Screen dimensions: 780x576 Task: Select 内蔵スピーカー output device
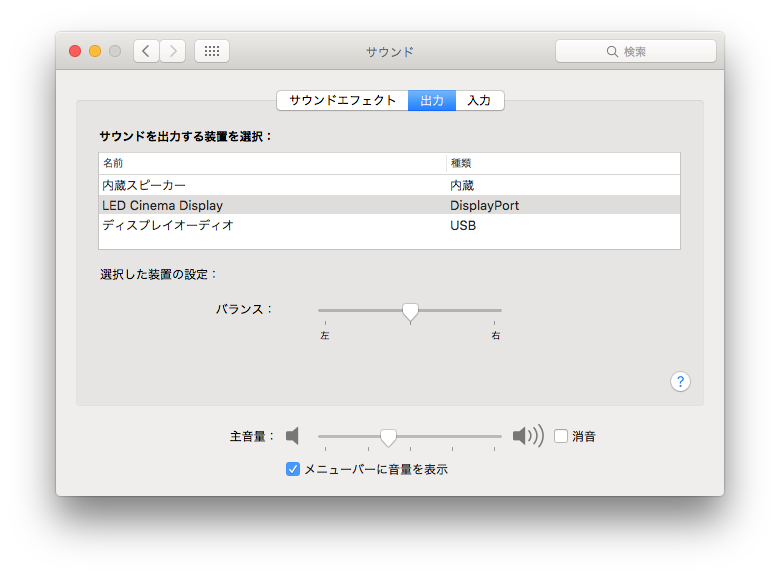(390, 185)
